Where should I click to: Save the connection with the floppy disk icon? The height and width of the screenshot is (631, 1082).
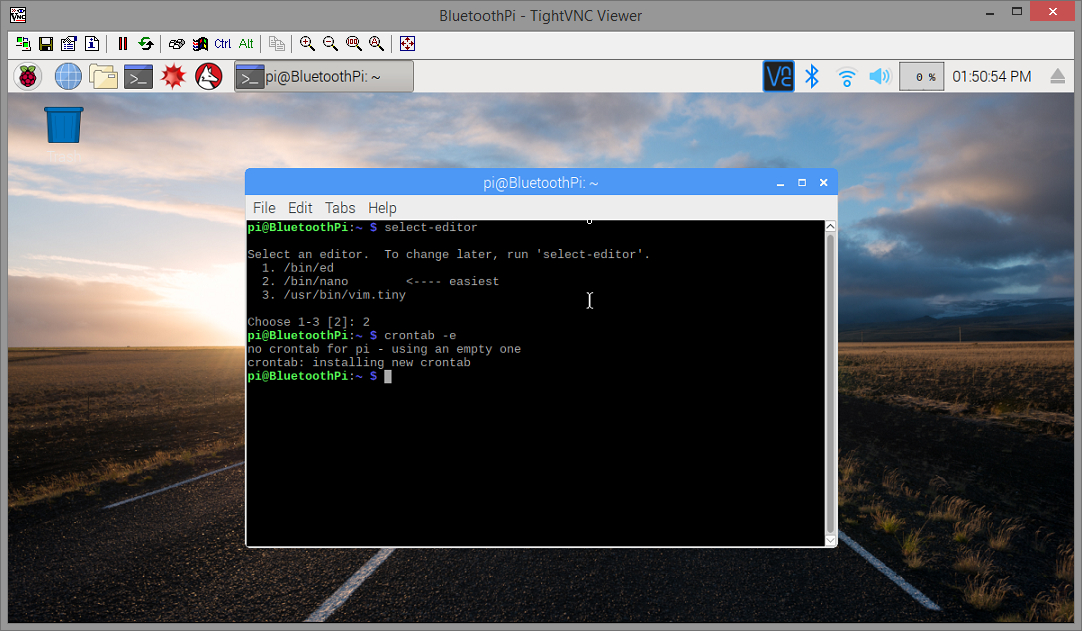coord(46,43)
